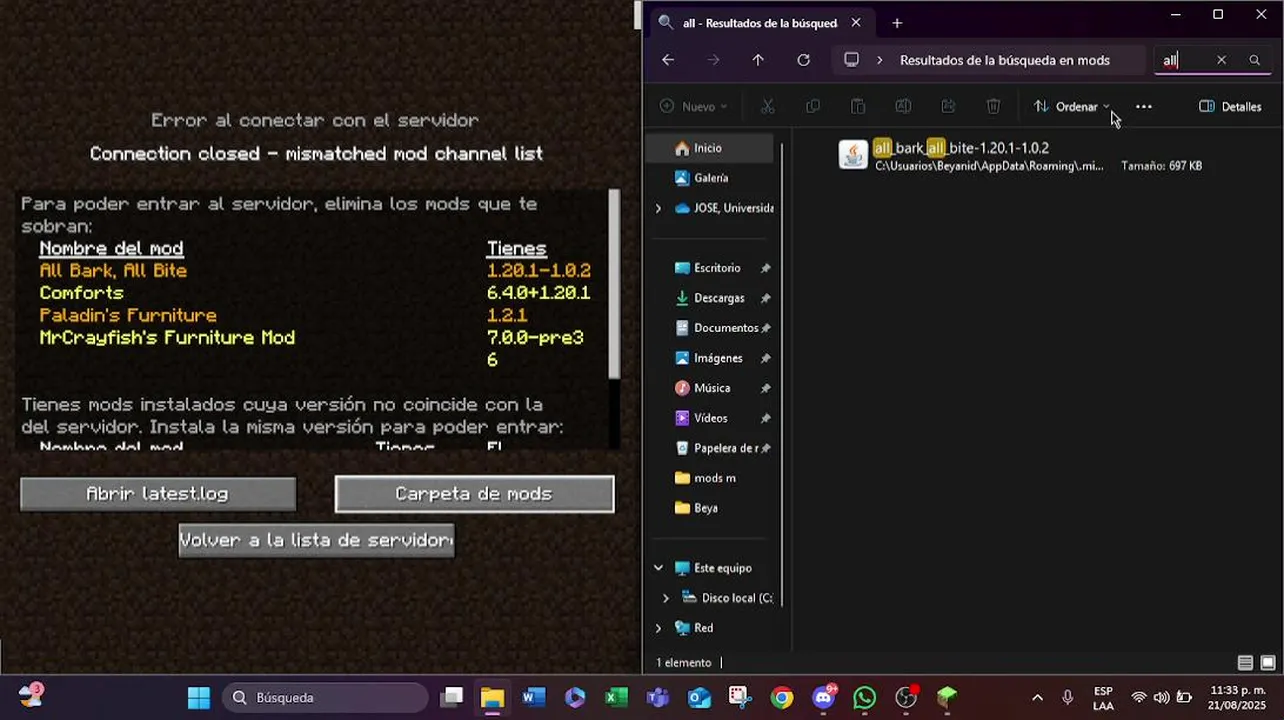Open Galería in navigation pane
1284x720 pixels.
pyautogui.click(x=710, y=178)
